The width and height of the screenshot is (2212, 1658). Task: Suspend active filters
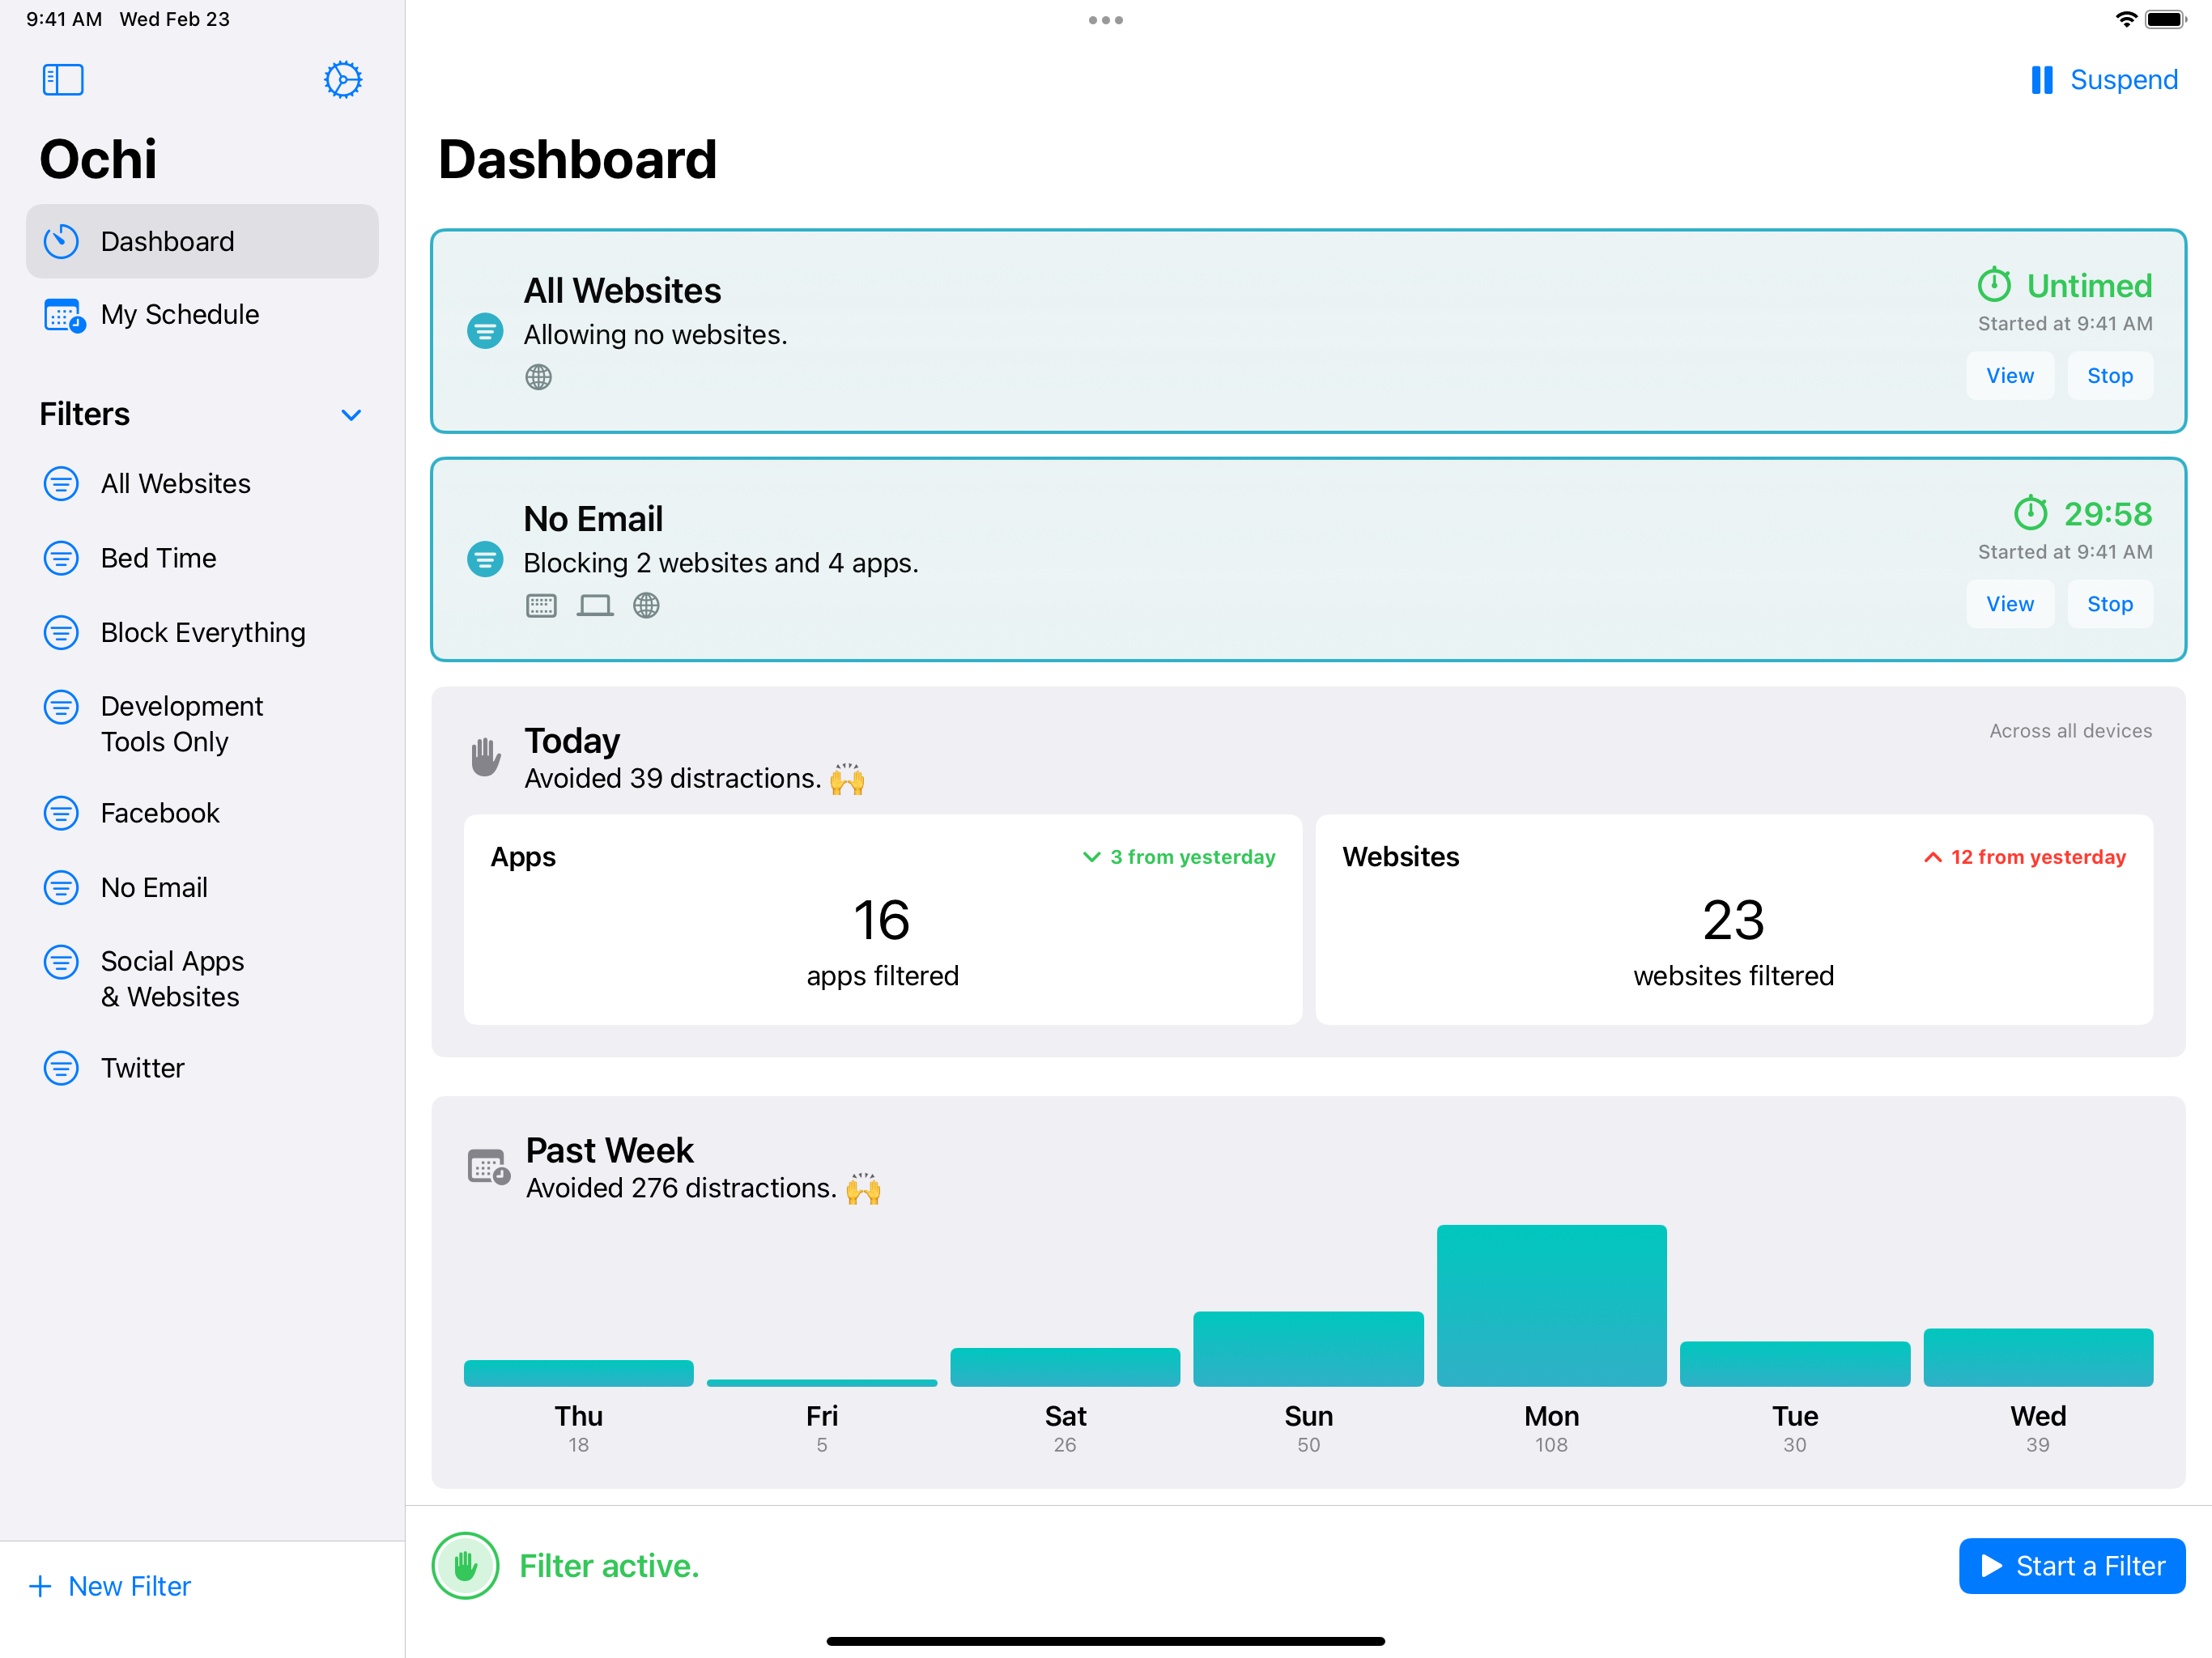(2103, 80)
